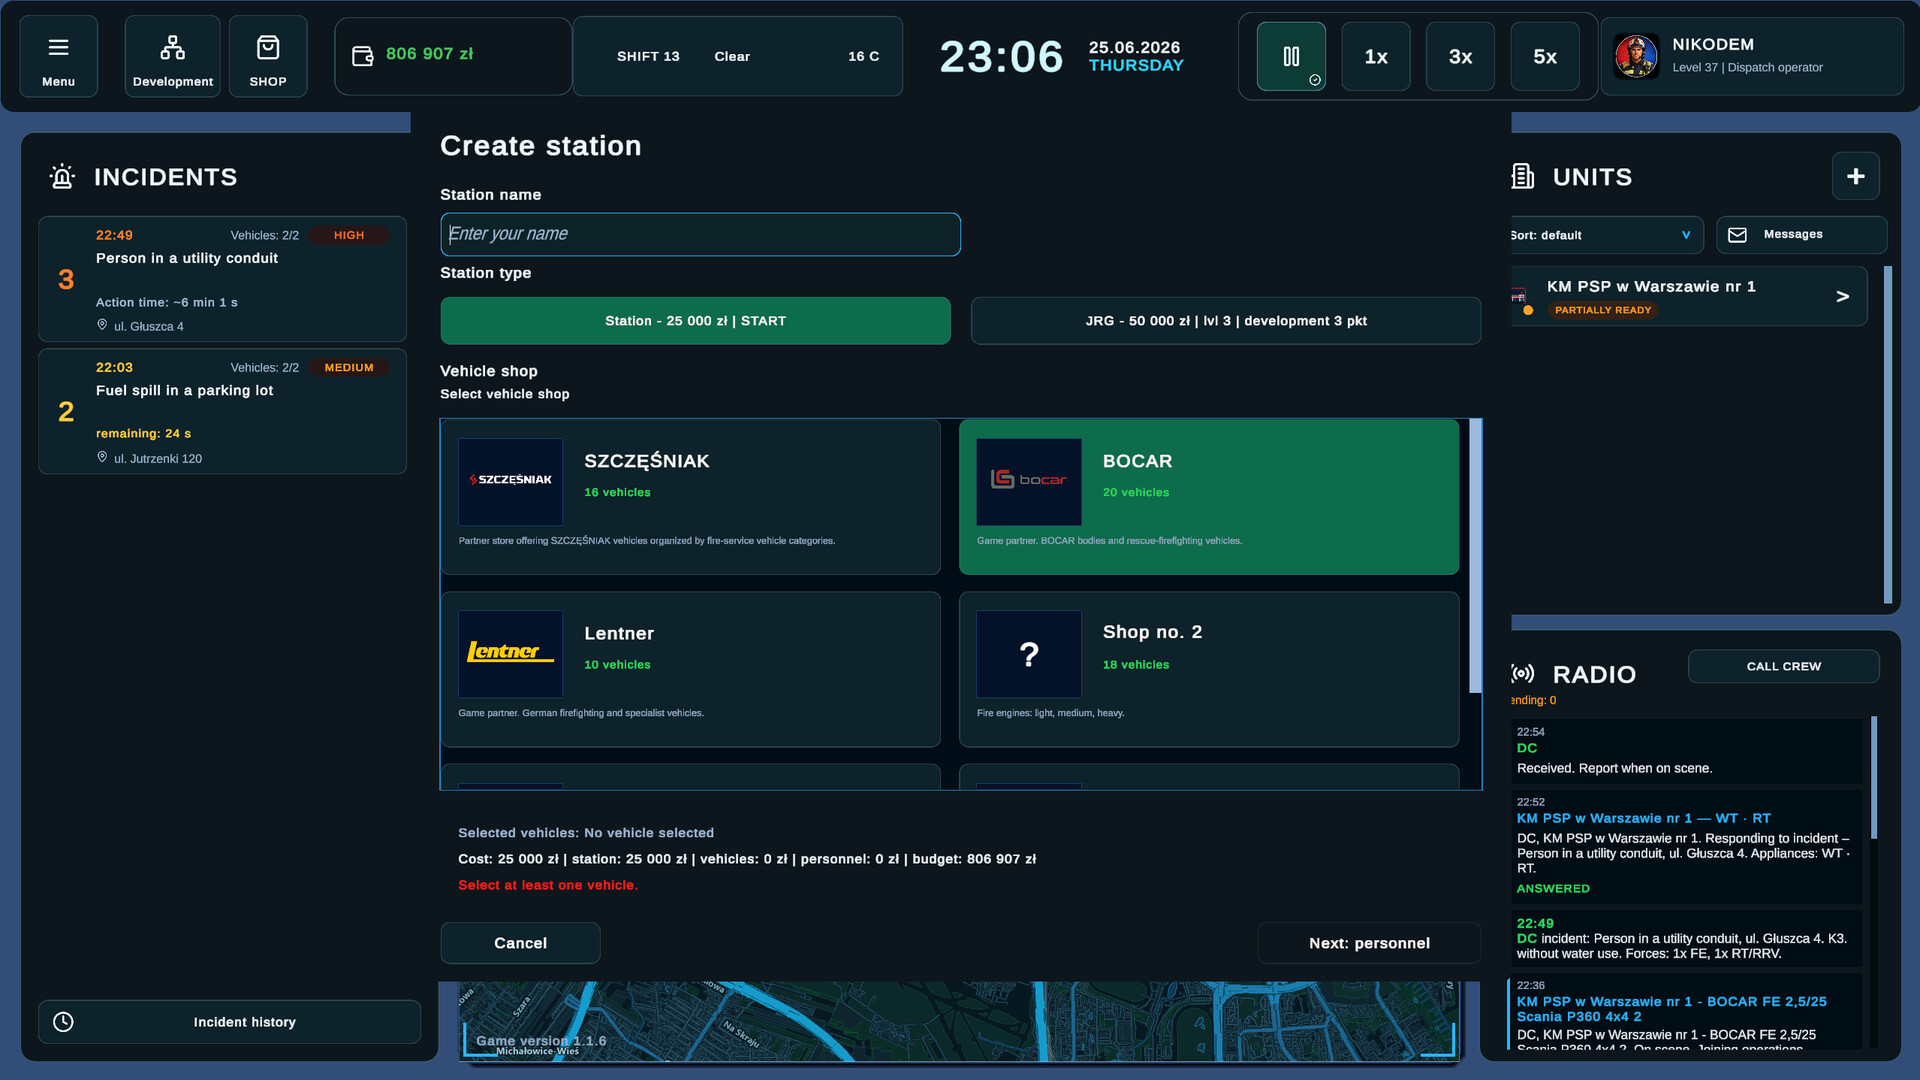The image size is (1920, 1080).
Task: Choose the Lentner vehicle shop
Action: pos(690,669)
